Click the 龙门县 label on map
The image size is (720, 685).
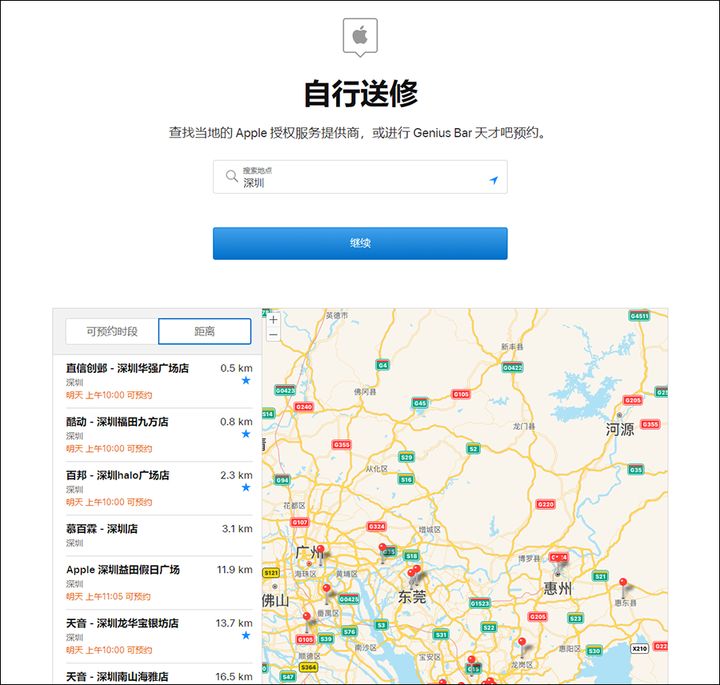(524, 427)
